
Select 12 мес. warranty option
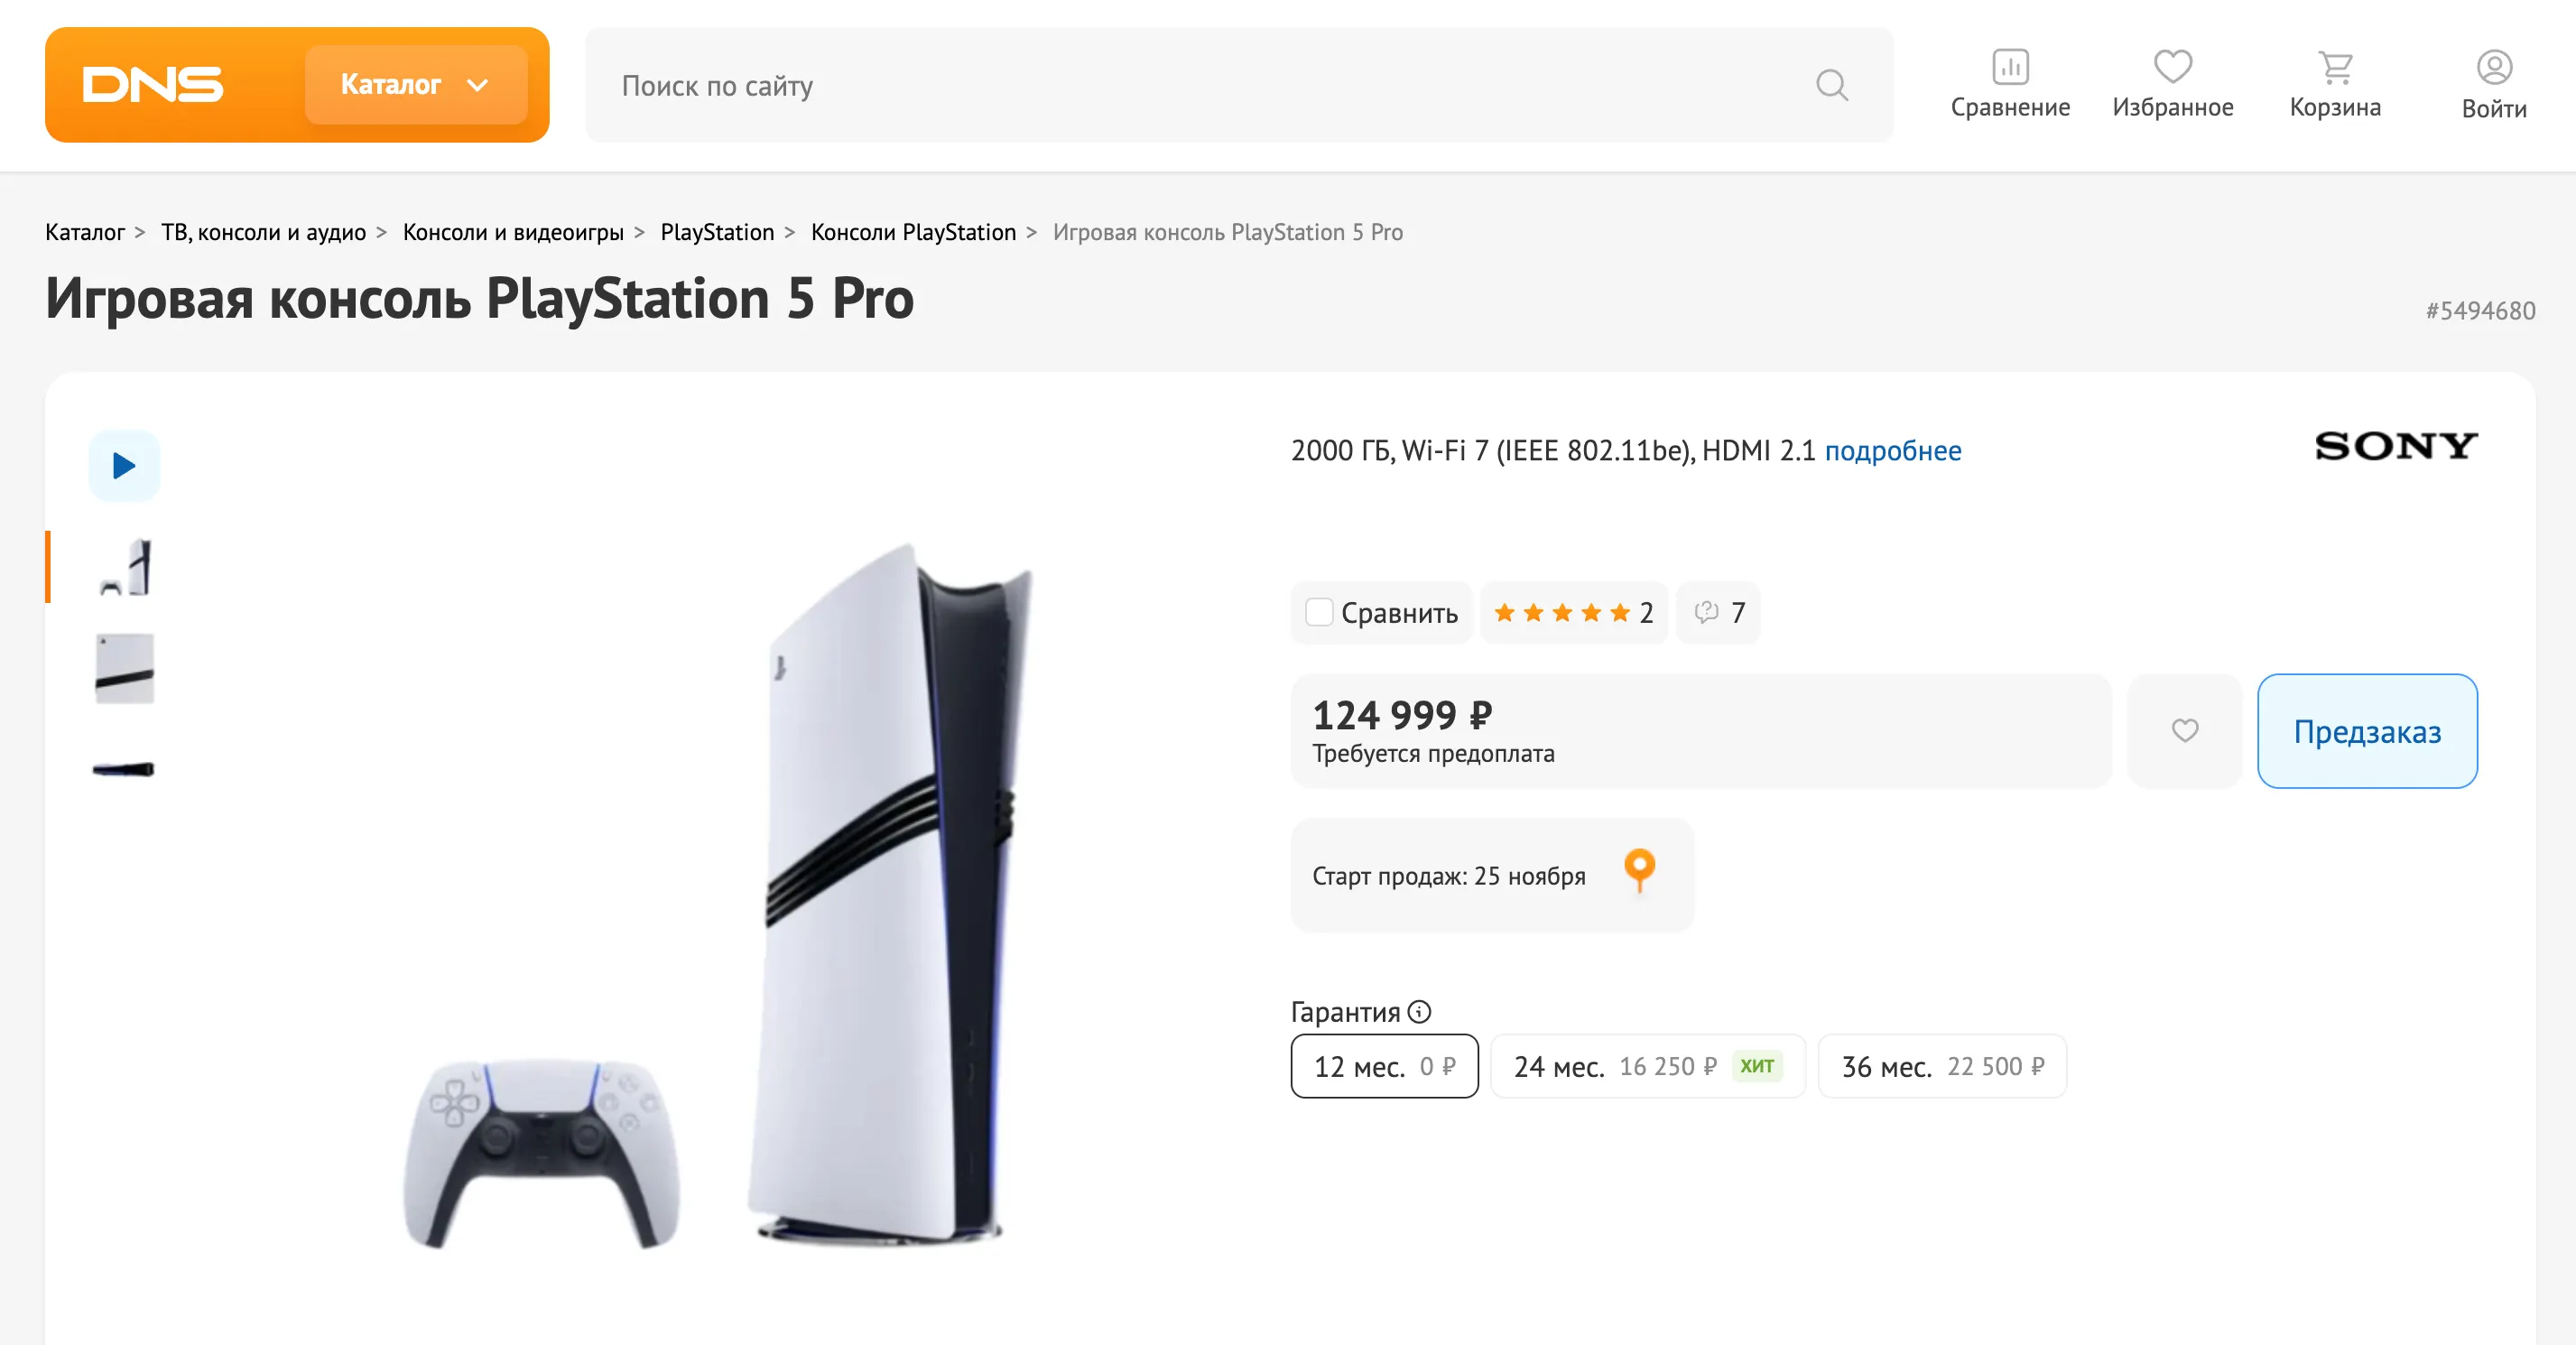click(x=1384, y=1066)
